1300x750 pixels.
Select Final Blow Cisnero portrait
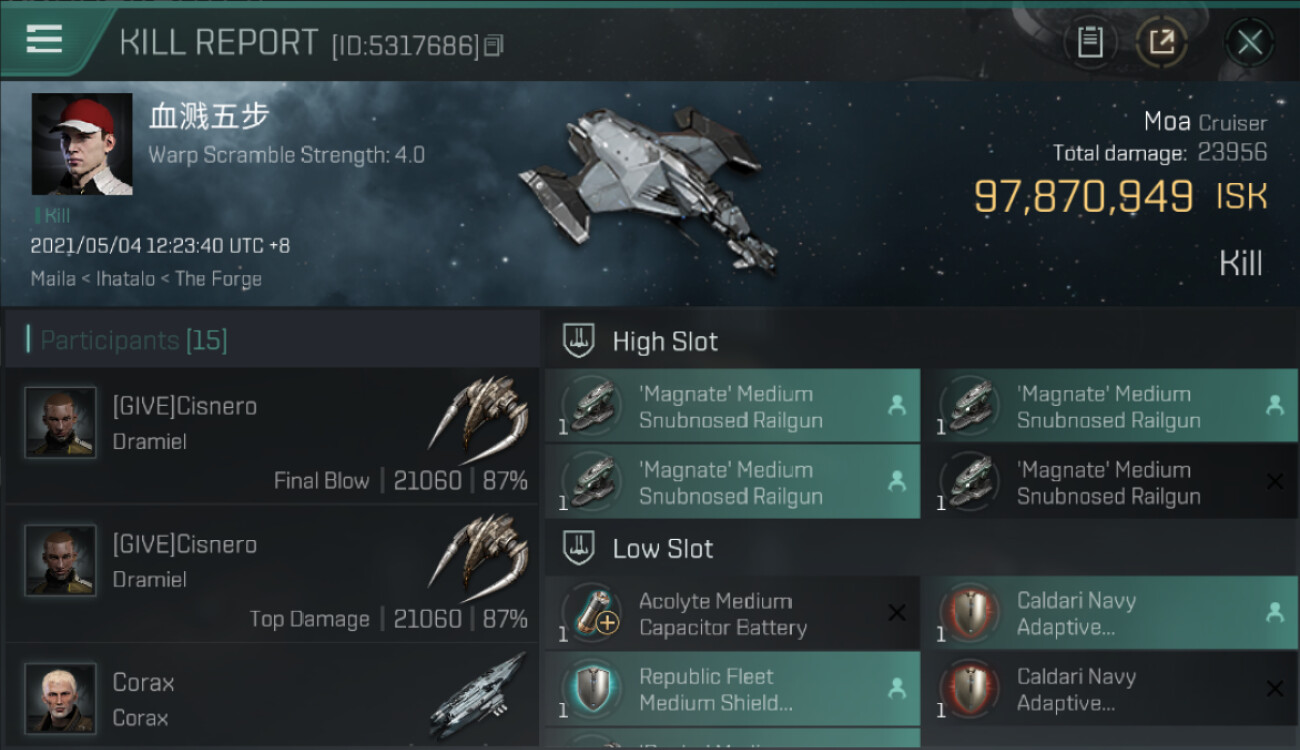(x=61, y=422)
